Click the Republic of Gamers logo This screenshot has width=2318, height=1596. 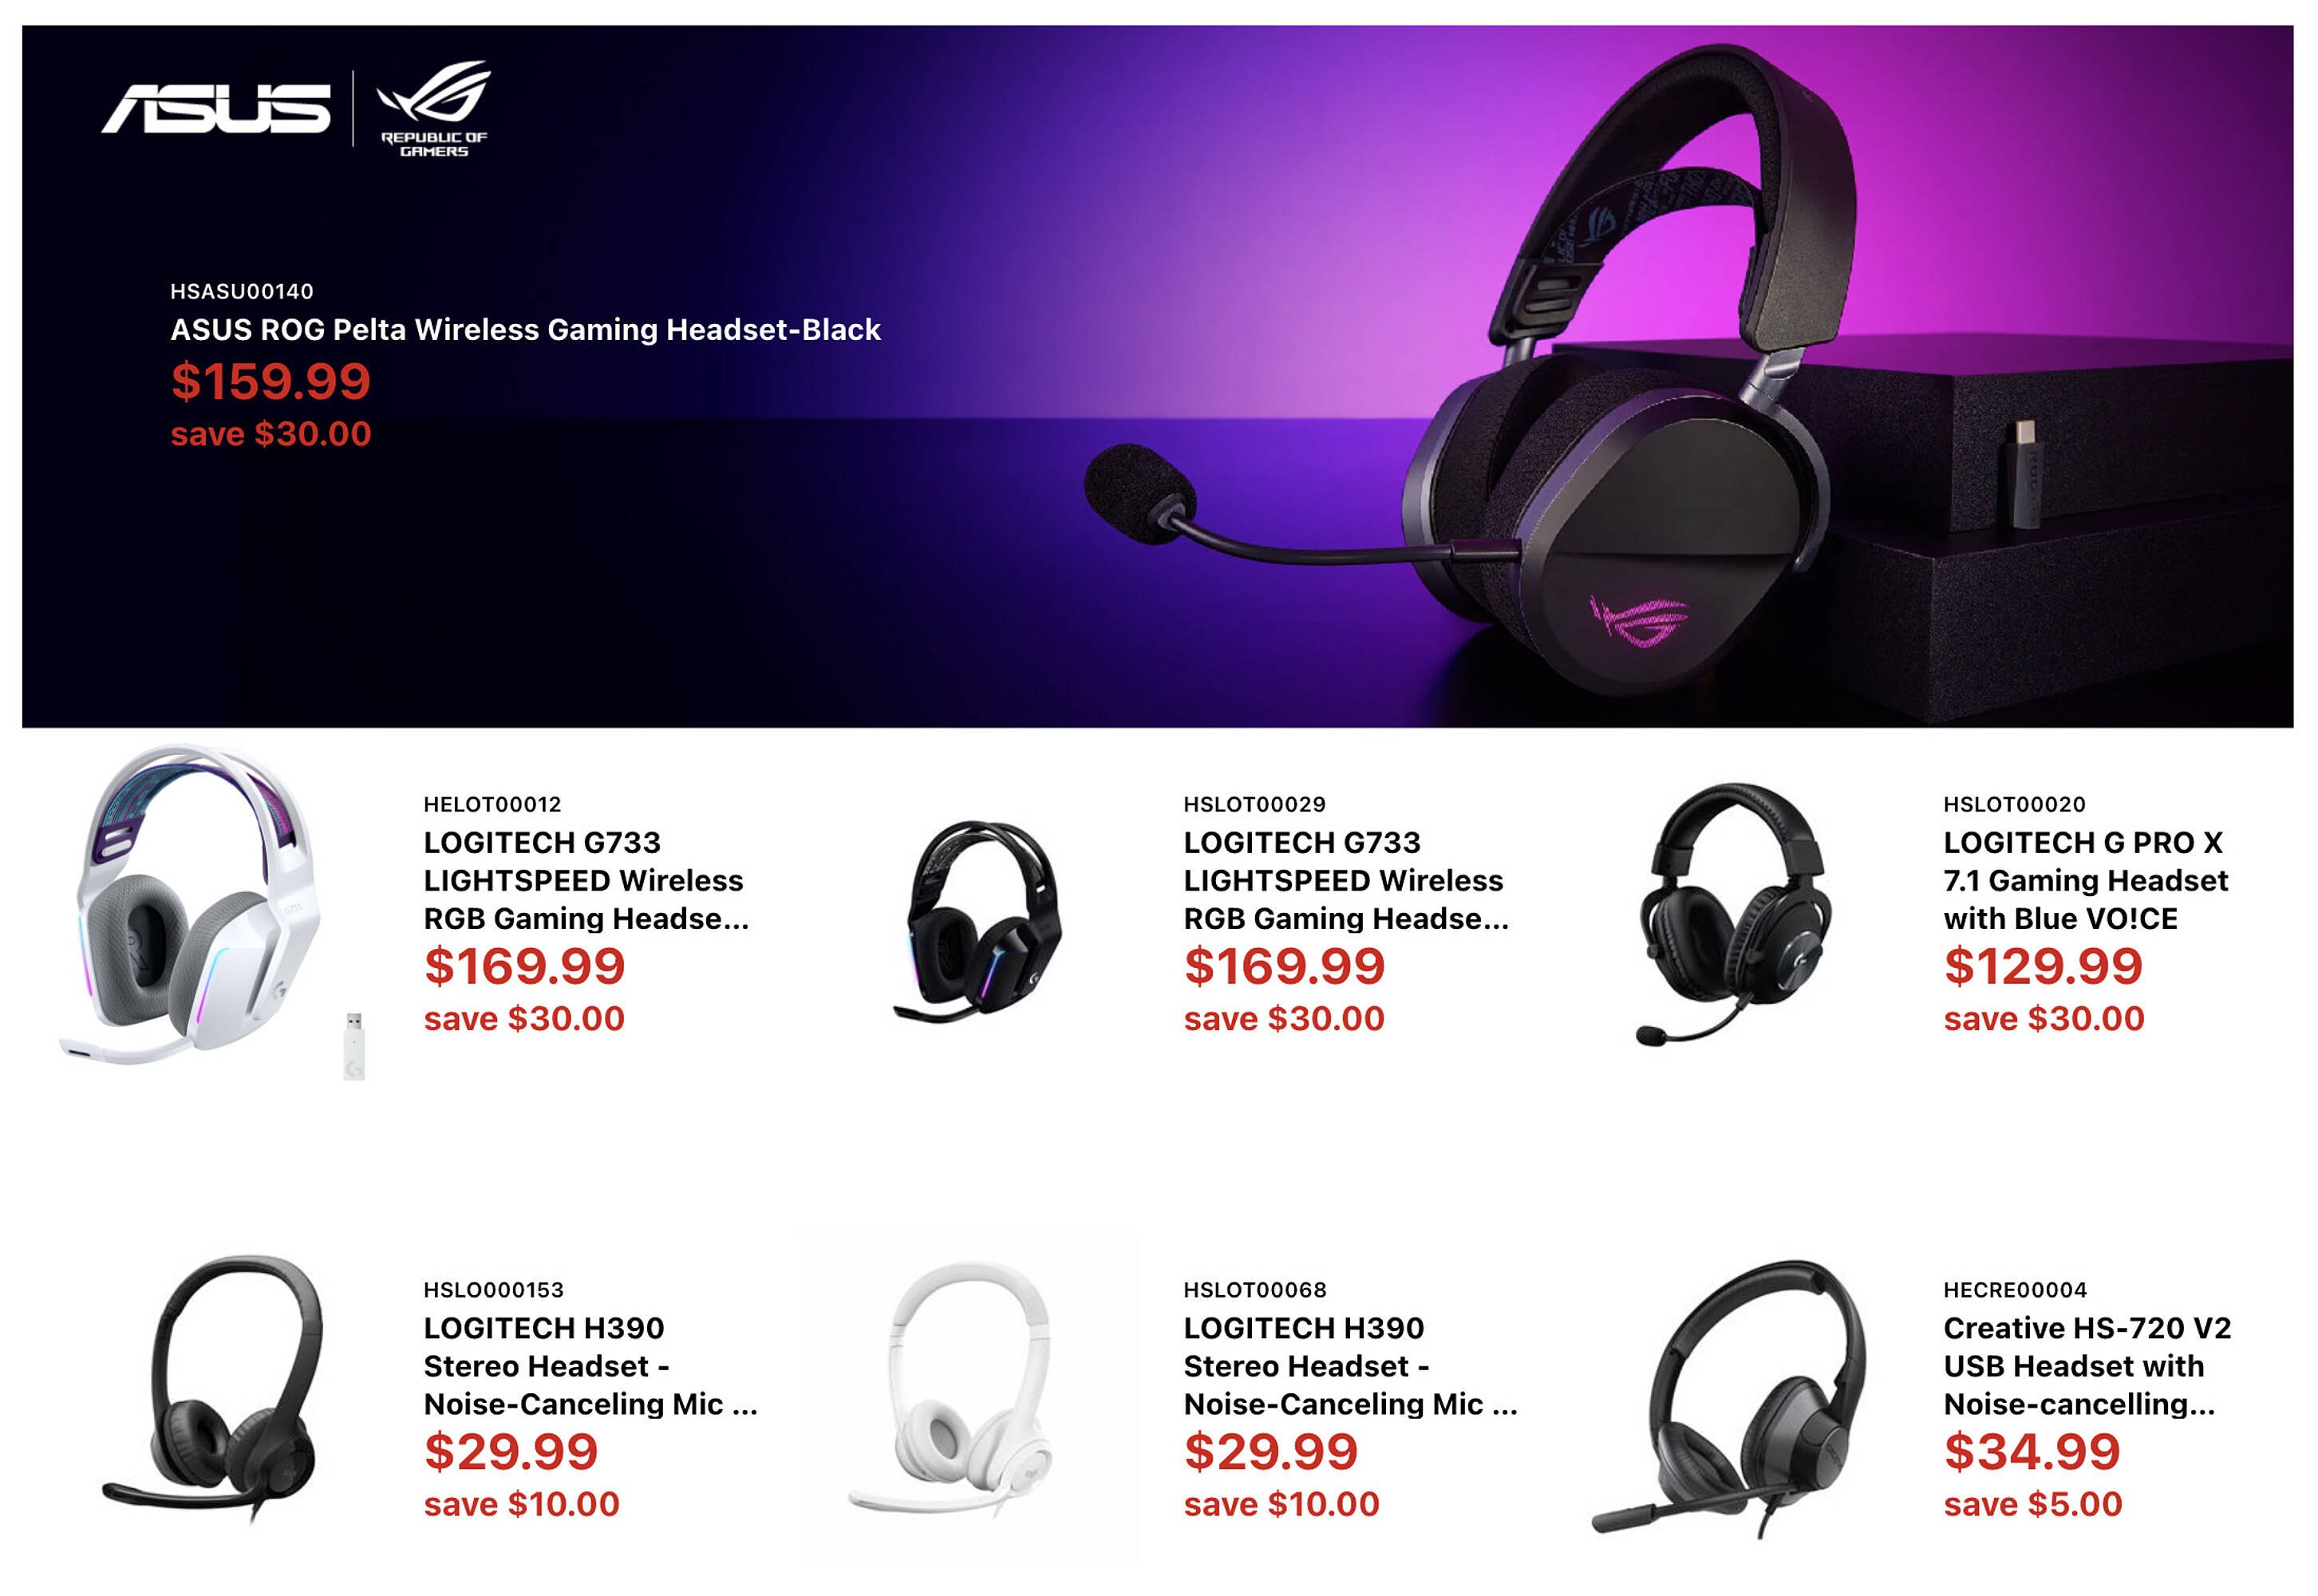coord(433,109)
